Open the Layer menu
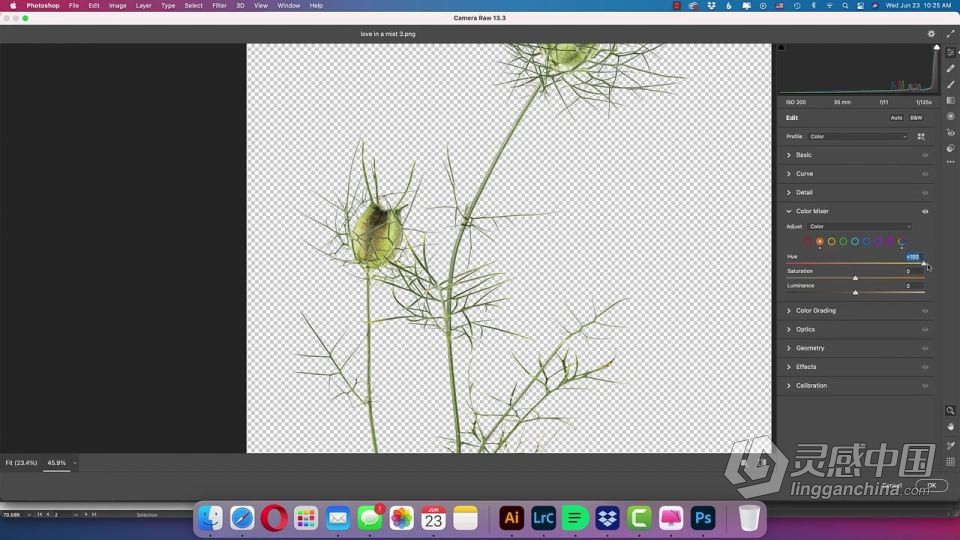The image size is (960, 540). point(143,6)
